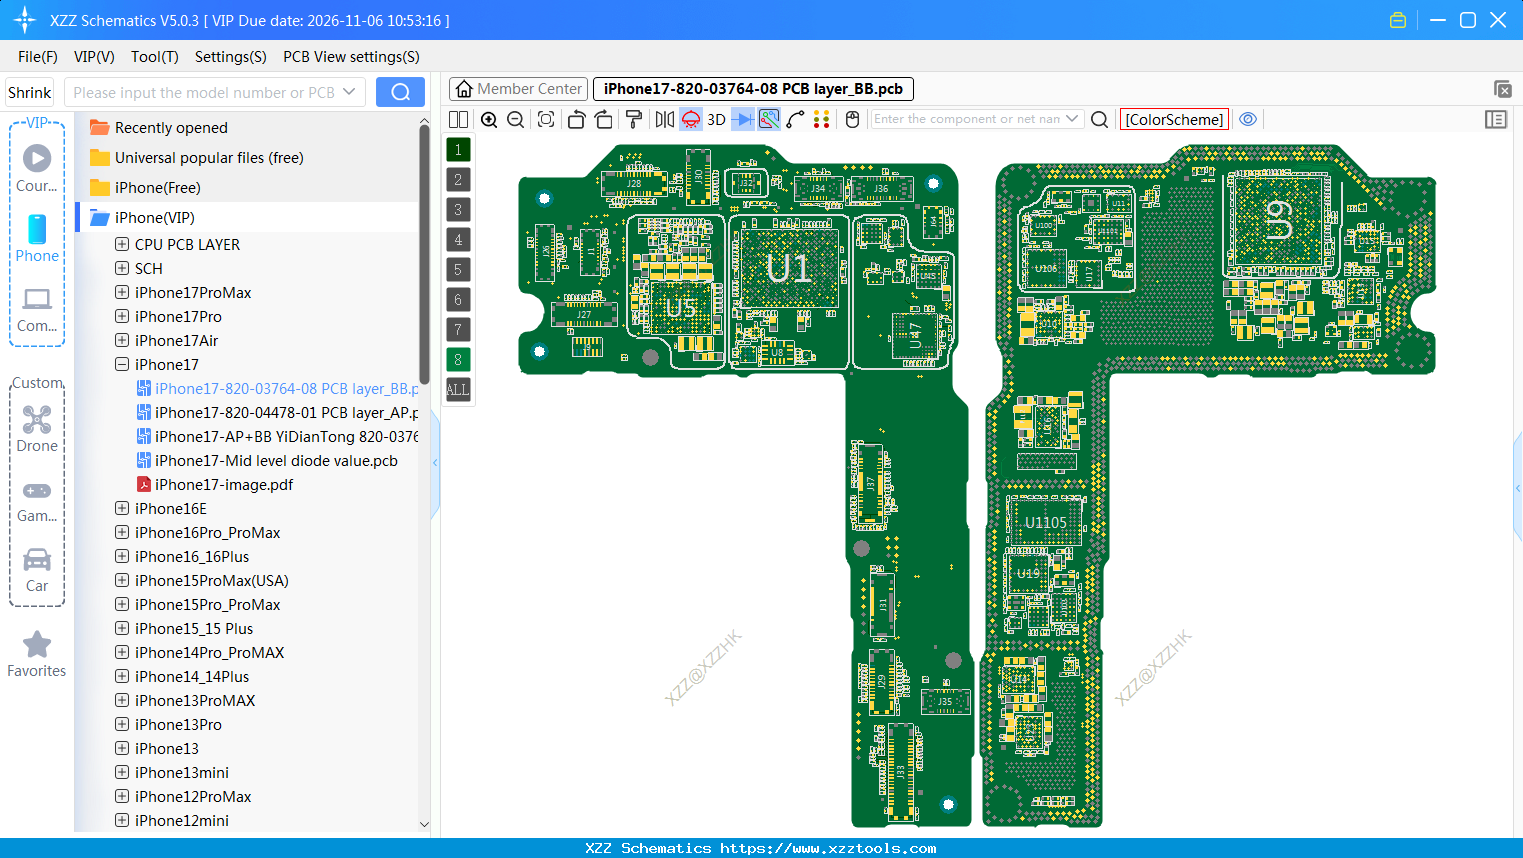This screenshot has height=858, width=1523.
Task: Select the brush paint tool on toolbar
Action: click(632, 119)
